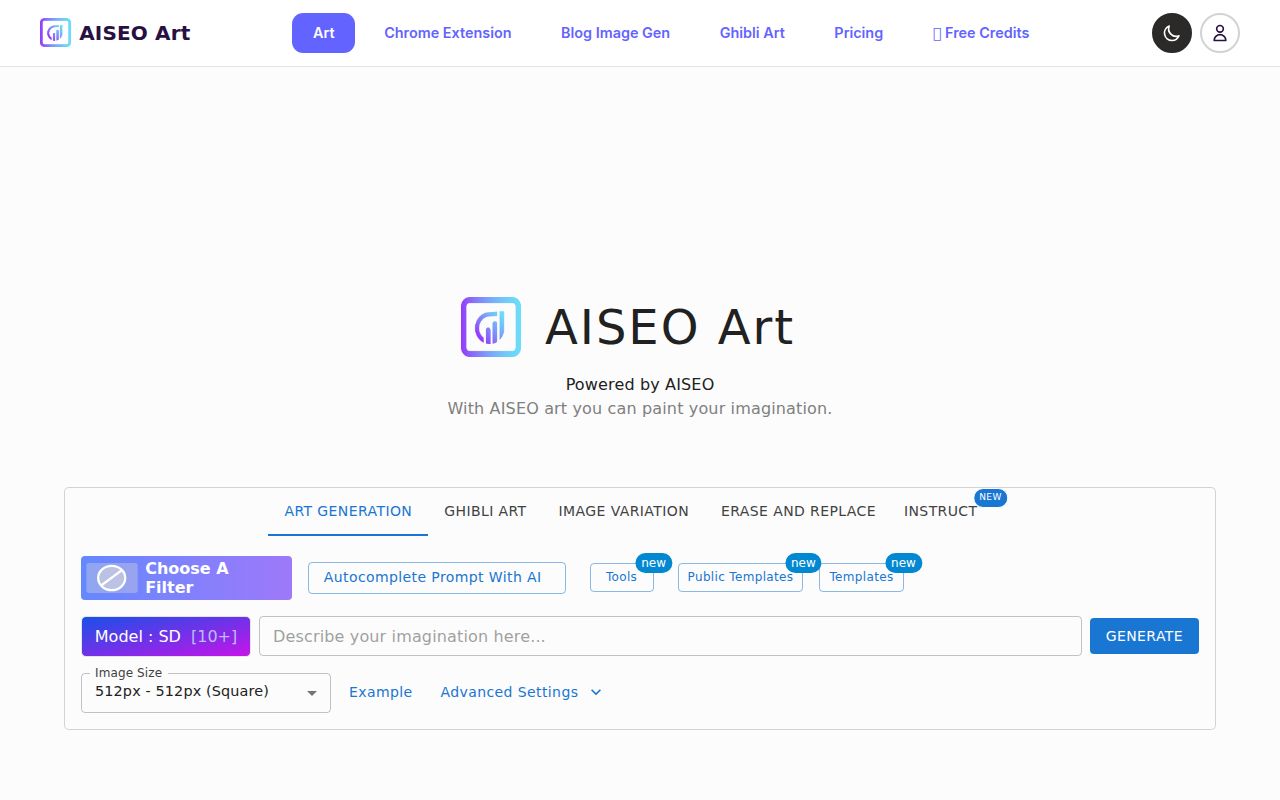Click the GENERATE button
The width and height of the screenshot is (1280, 800).
1144,636
